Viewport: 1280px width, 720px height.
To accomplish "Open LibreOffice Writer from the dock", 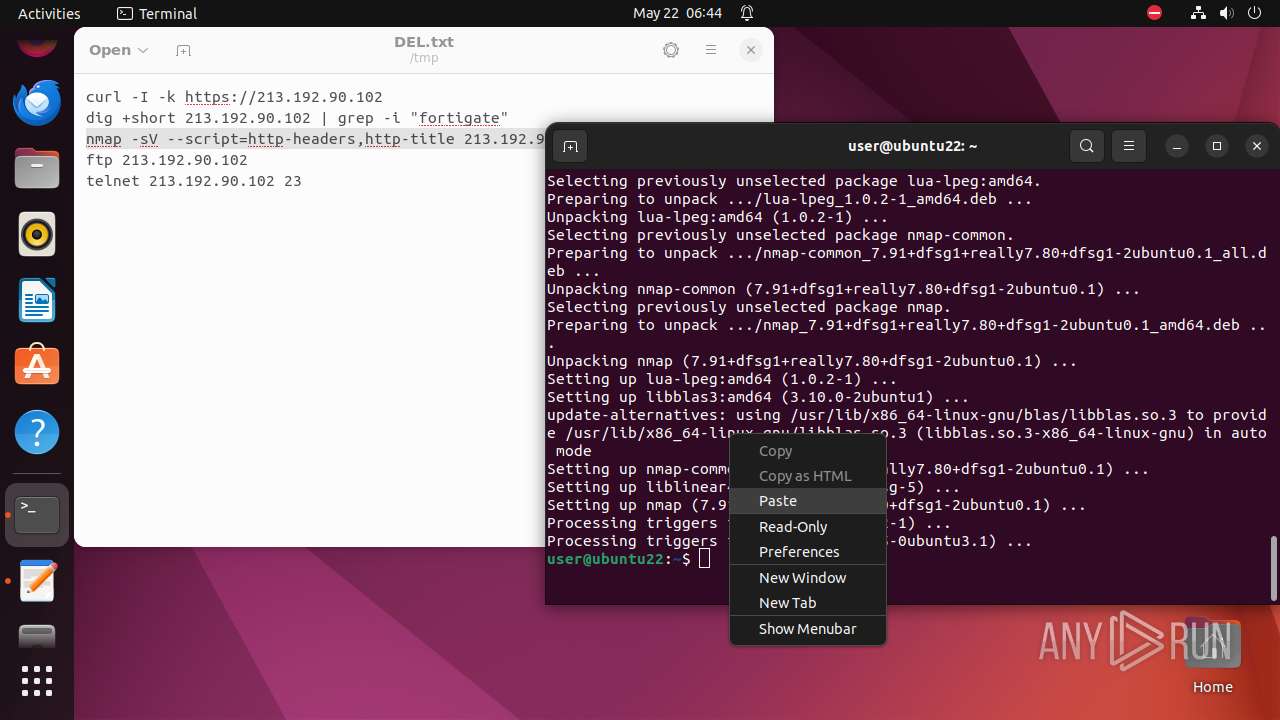I will click(x=37, y=301).
